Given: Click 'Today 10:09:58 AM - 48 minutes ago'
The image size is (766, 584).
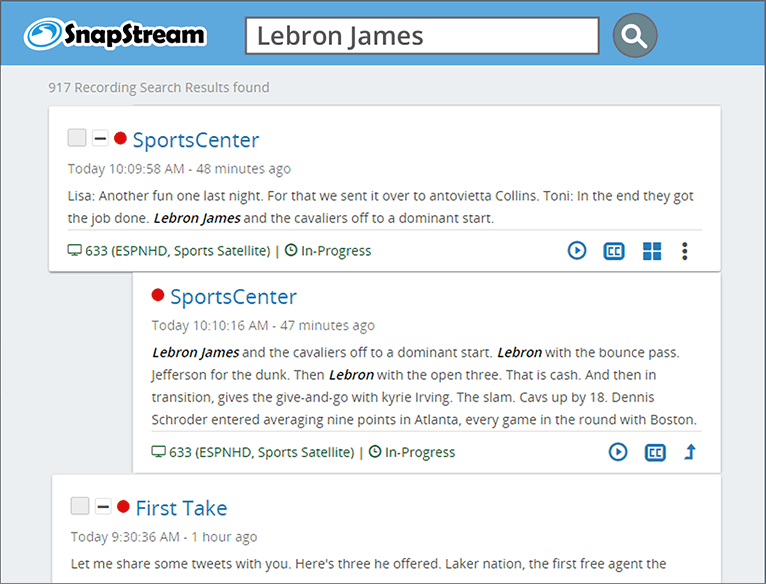Looking at the screenshot, I should (179, 169).
